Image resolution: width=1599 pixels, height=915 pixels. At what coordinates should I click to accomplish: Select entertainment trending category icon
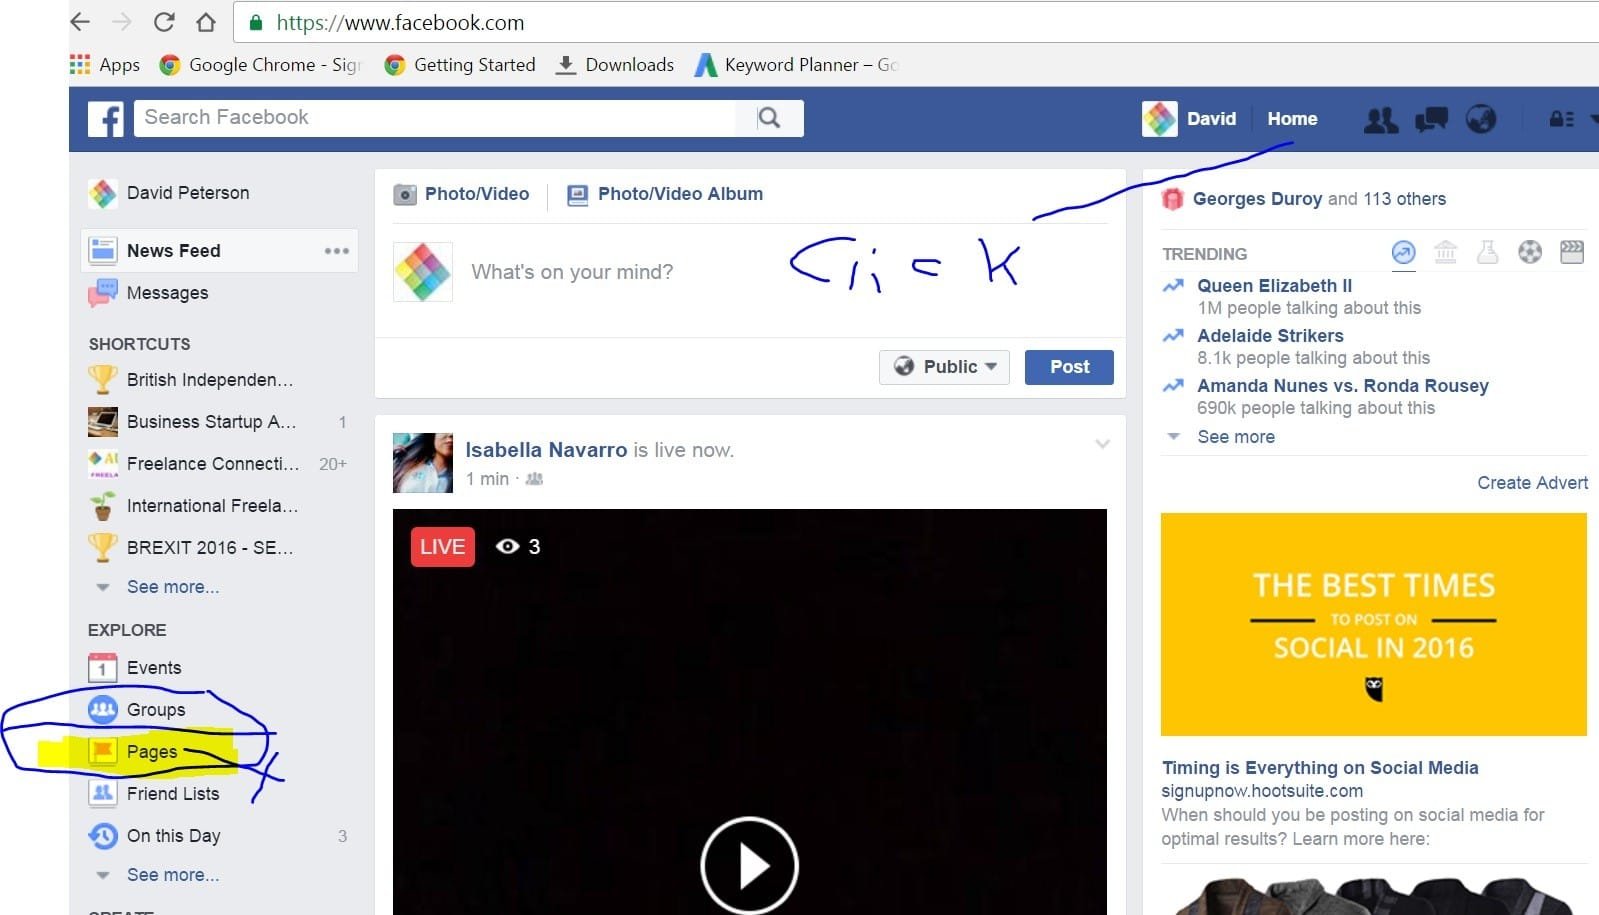coord(1572,252)
